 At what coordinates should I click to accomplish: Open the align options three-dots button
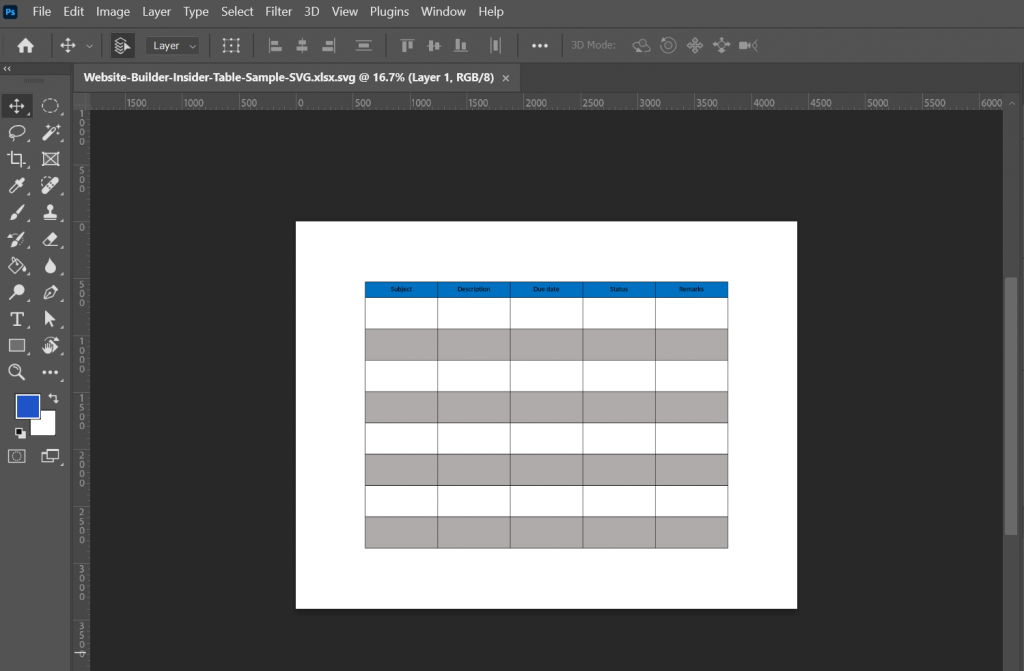540,45
